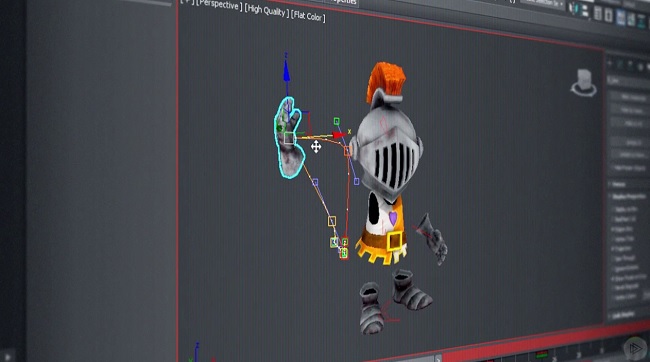Click the highlighted blue explorer icon in the main toolbar
This screenshot has width=650, height=362.
621,18
